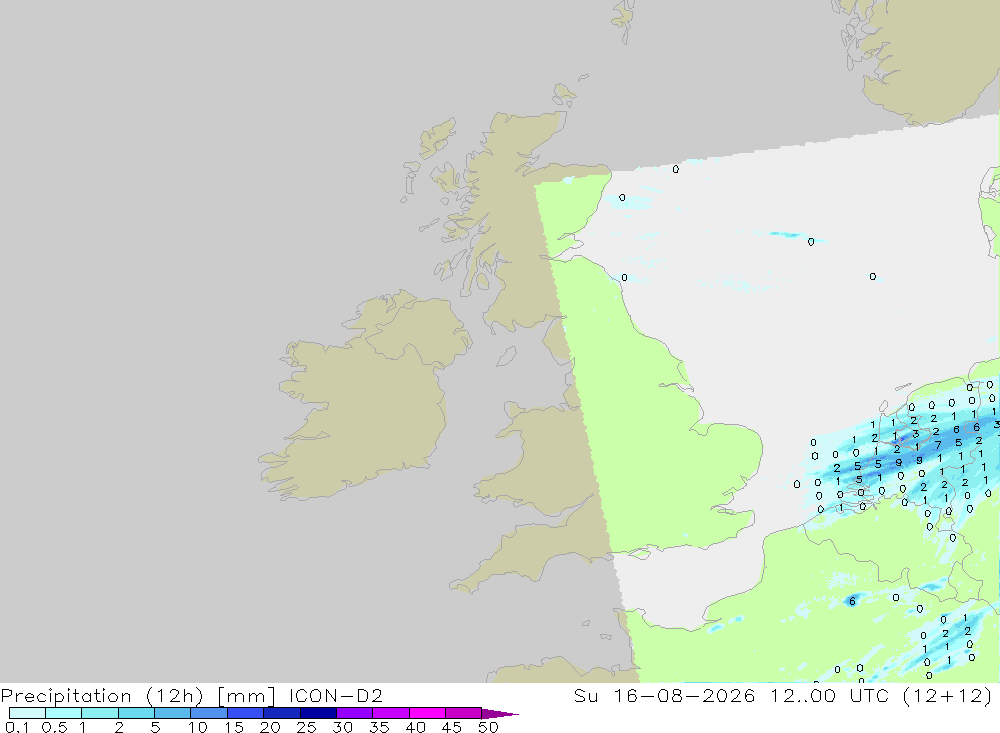This screenshot has height=733, width=1000.
Task: Click the isolated '6' value over northern France
Action: (852, 601)
